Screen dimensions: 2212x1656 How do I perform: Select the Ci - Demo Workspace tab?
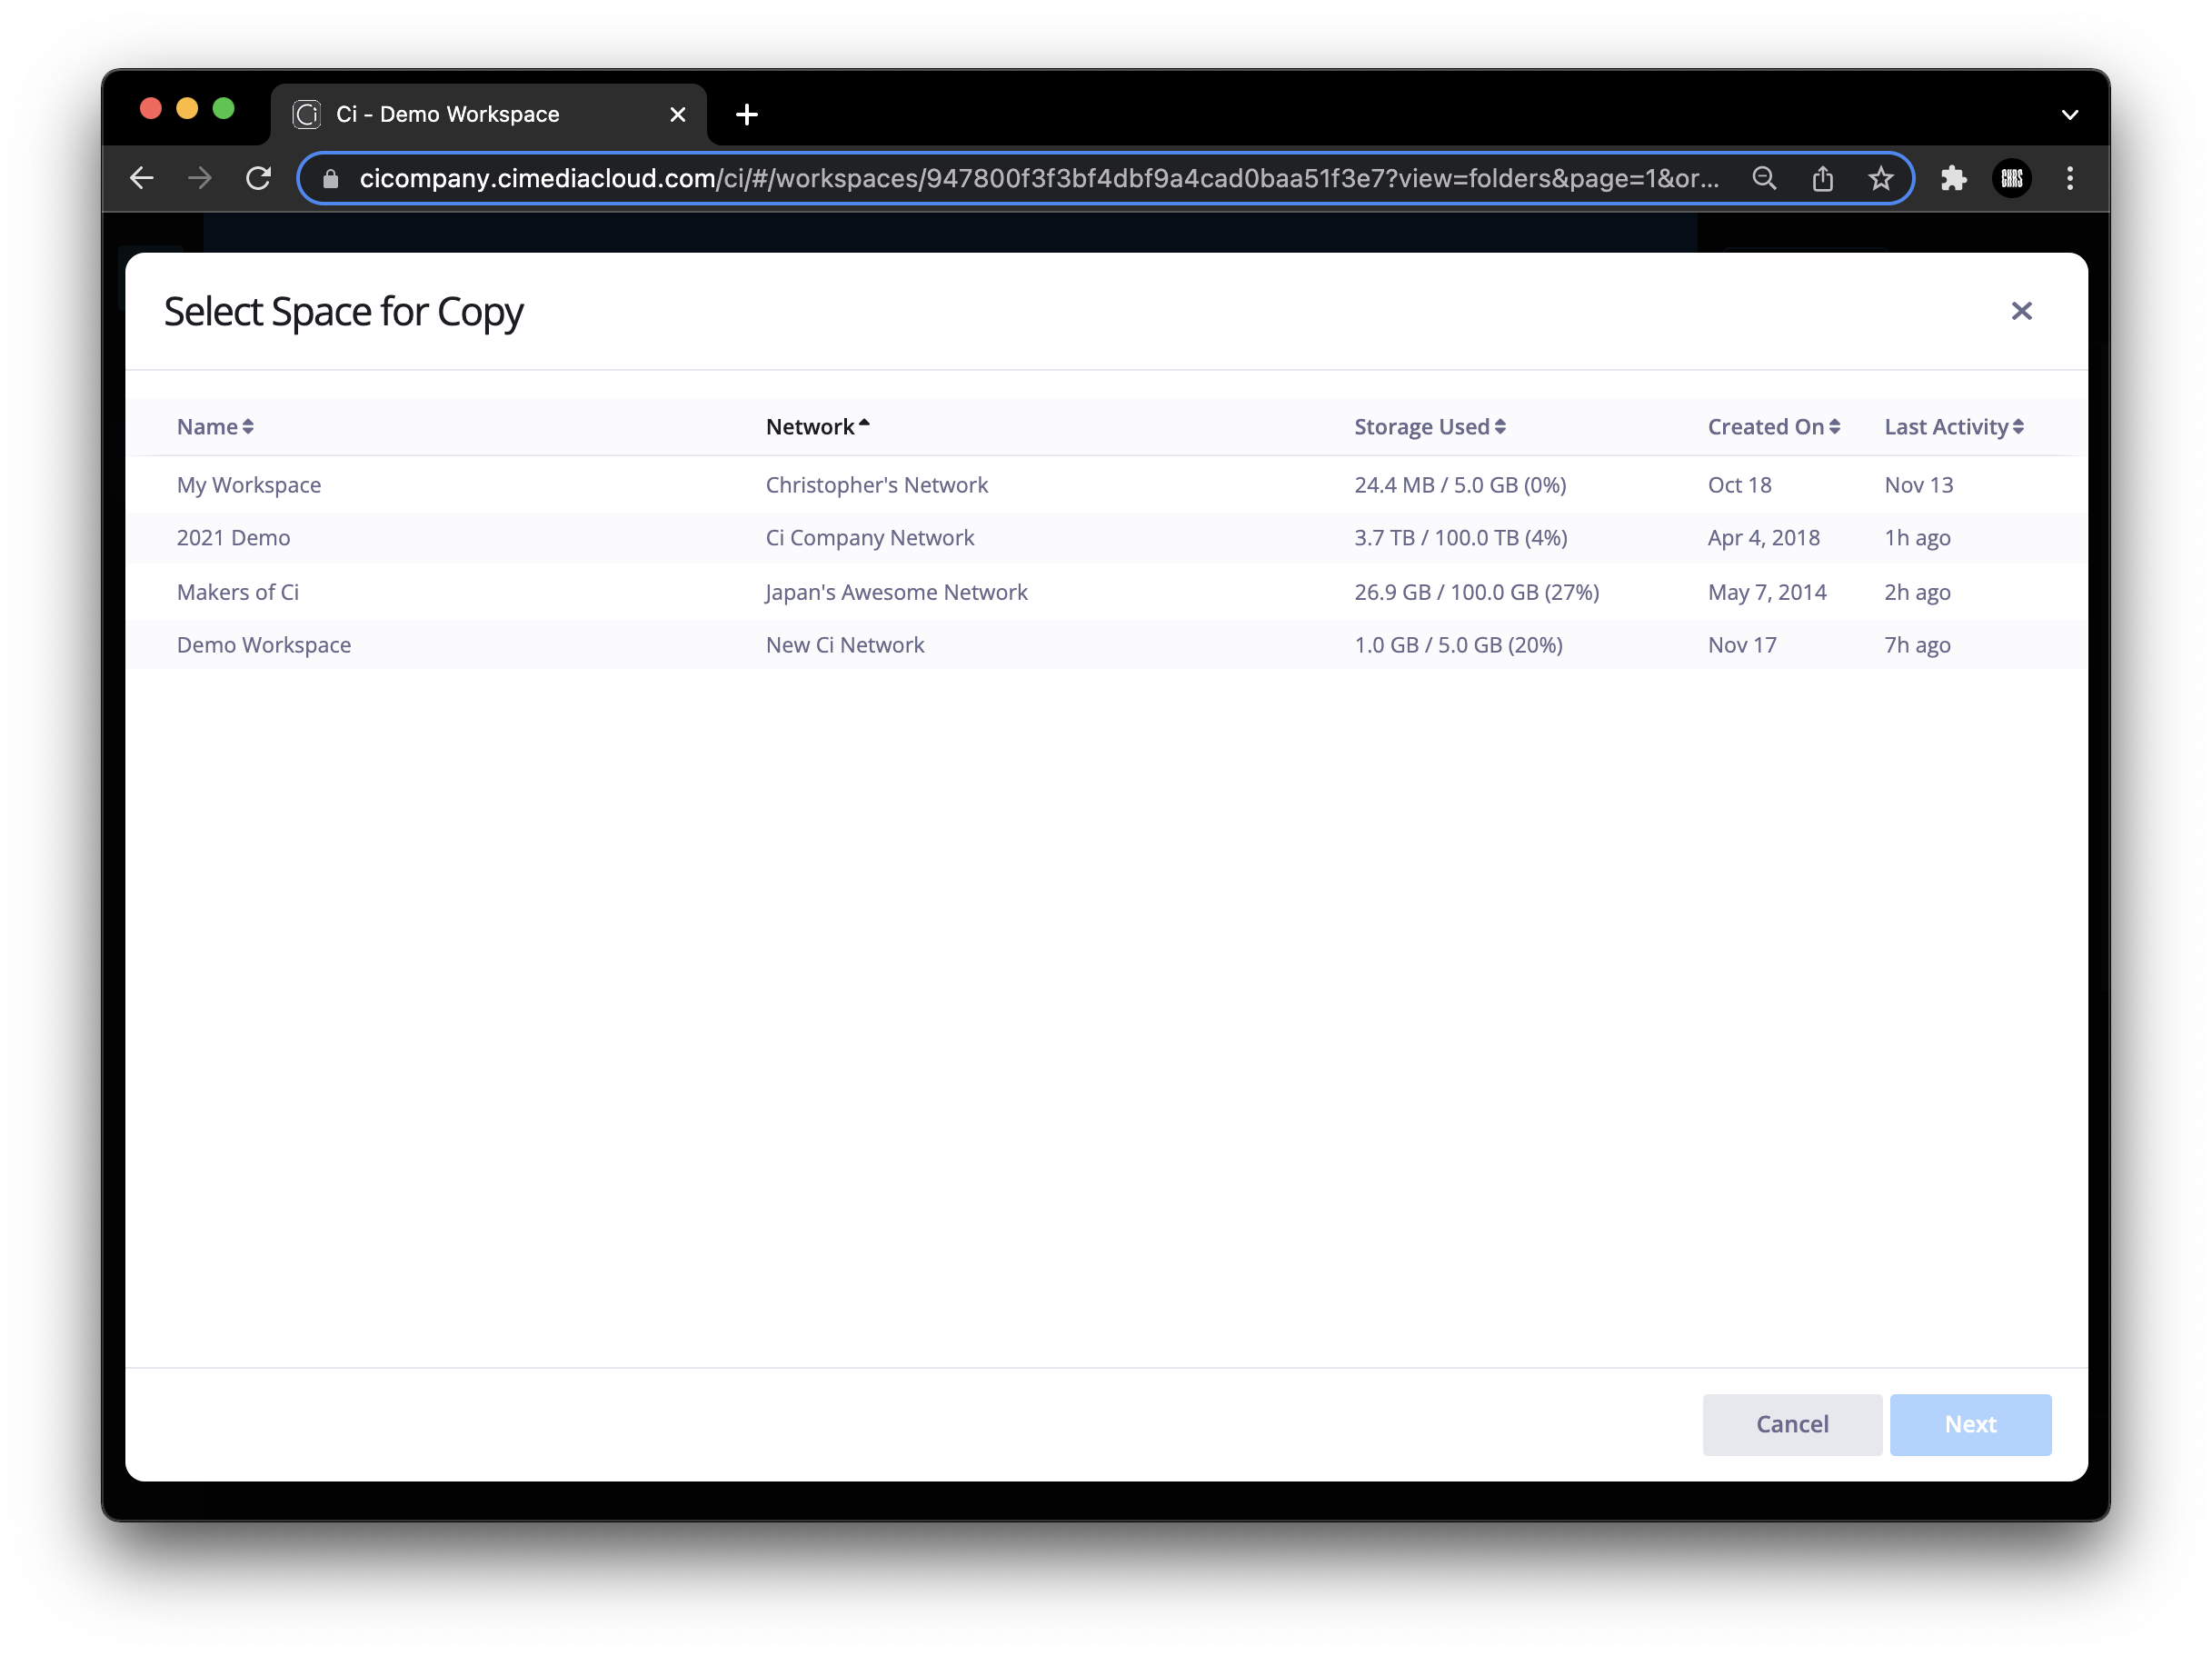click(488, 114)
